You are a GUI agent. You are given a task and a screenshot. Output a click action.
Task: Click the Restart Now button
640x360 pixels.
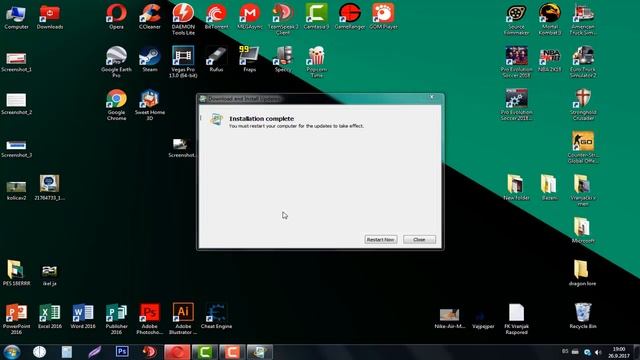[380, 240]
